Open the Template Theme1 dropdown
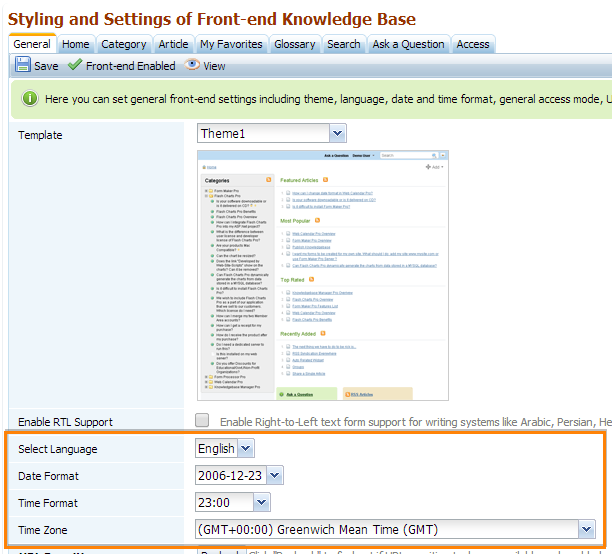 272,134
